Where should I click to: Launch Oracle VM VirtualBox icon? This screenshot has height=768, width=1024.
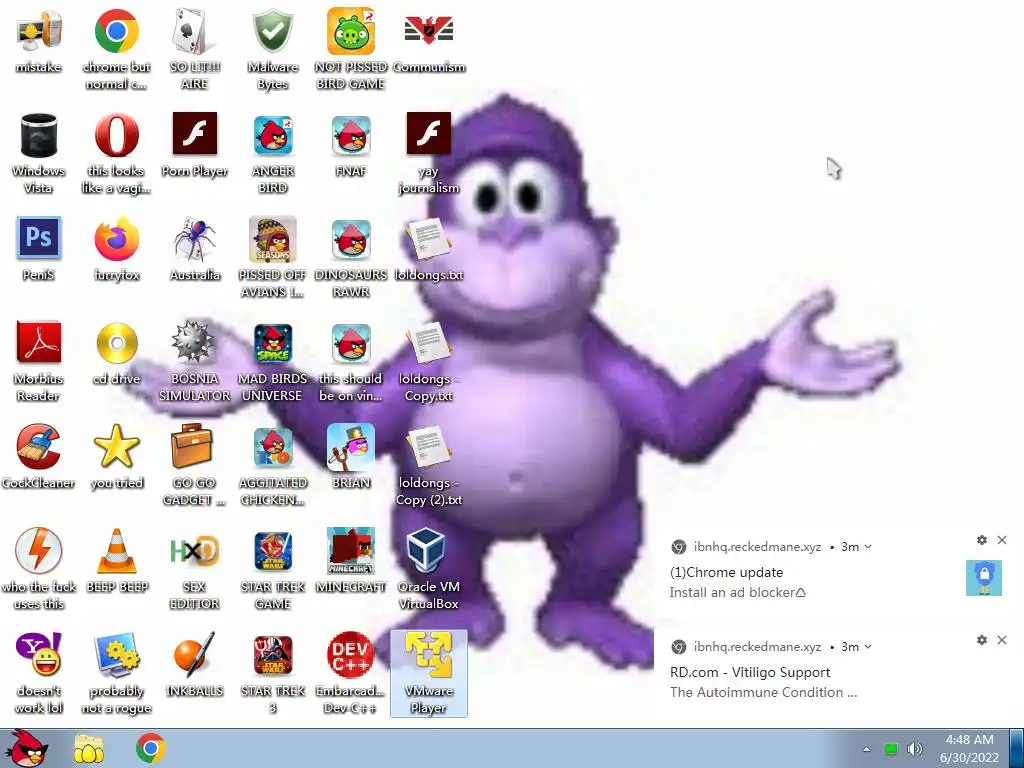click(x=429, y=569)
